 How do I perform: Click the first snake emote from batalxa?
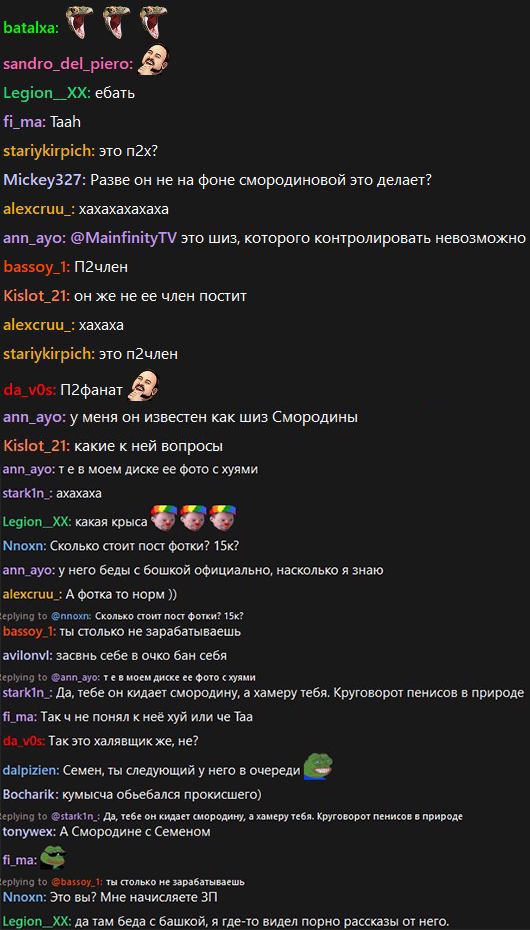point(78,22)
